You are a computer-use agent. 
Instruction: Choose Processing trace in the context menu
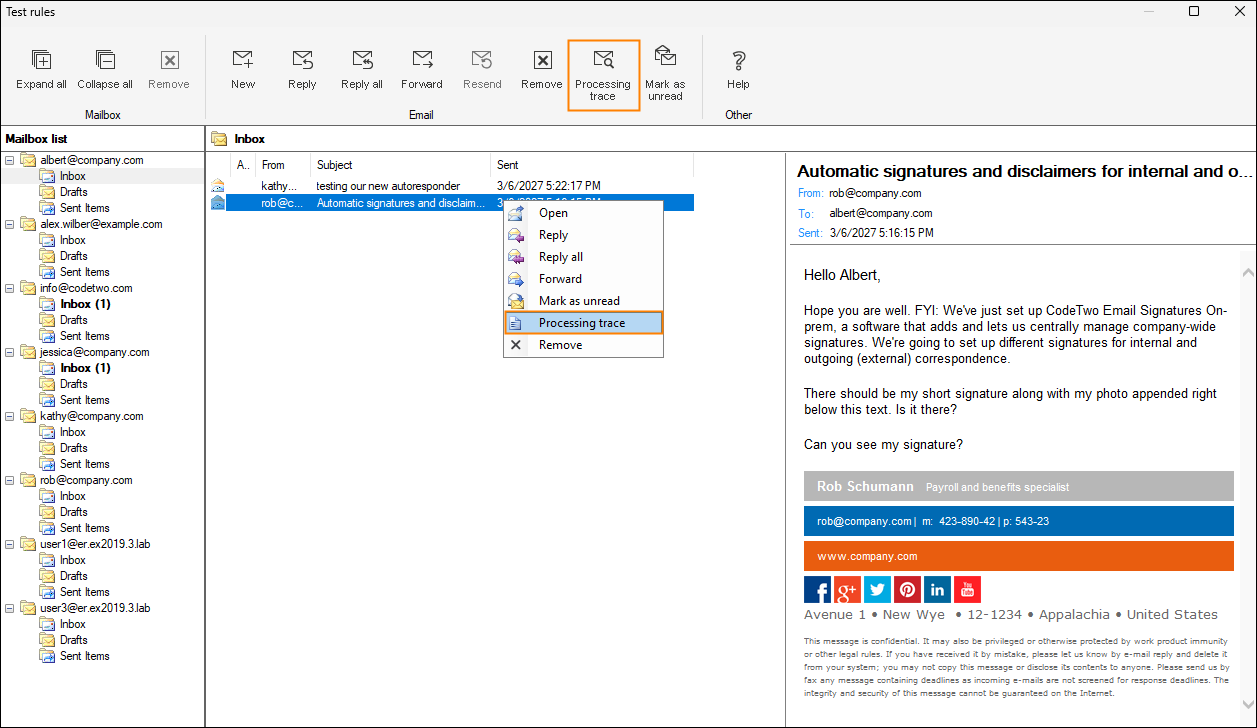pos(582,323)
